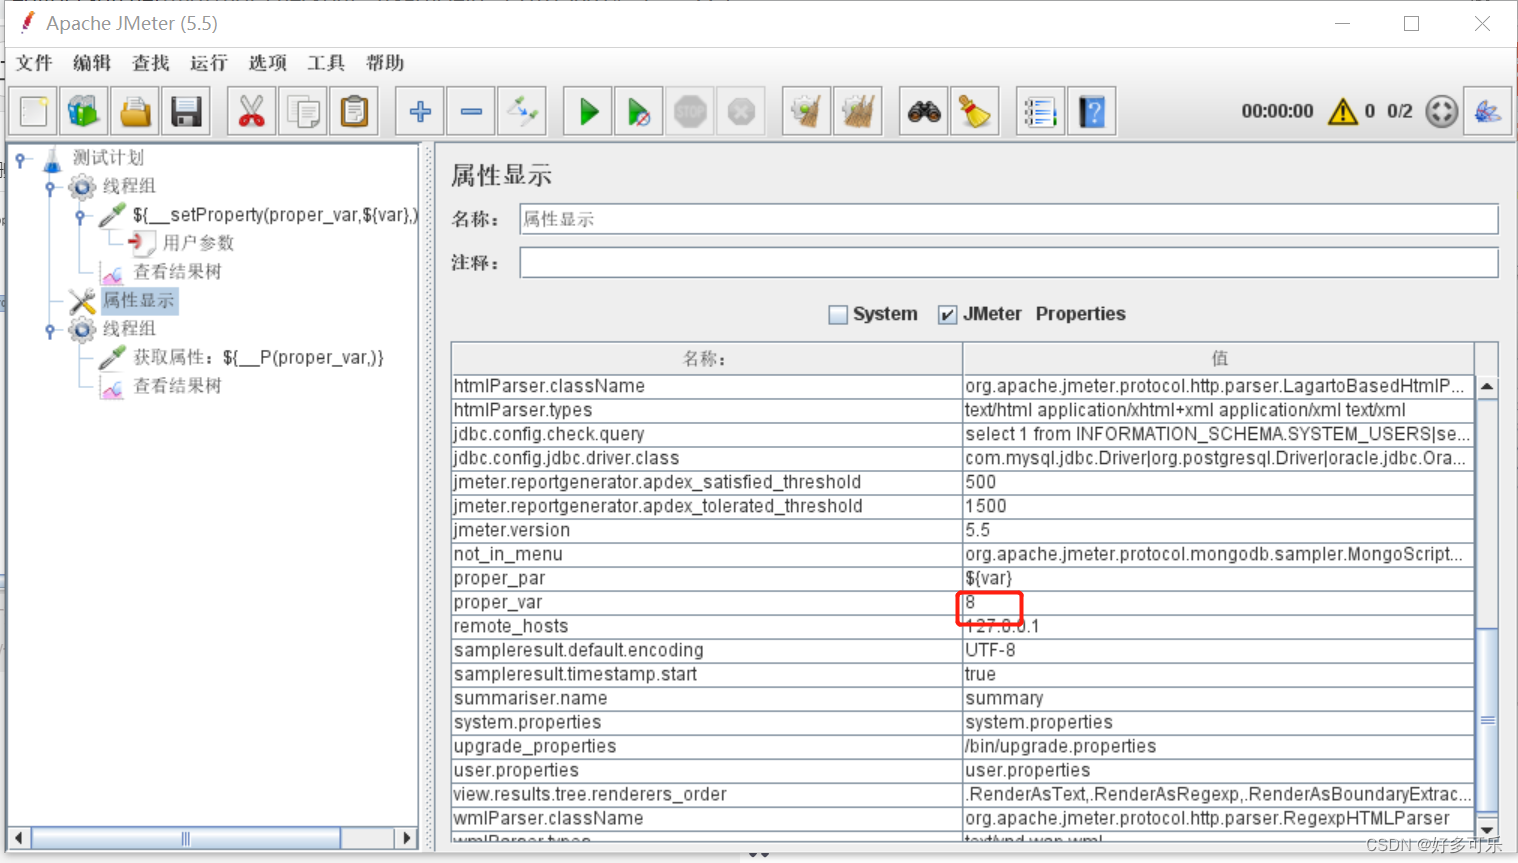Click the proper_par value ${var} cell
The image size is (1518, 863).
click(x=1218, y=579)
